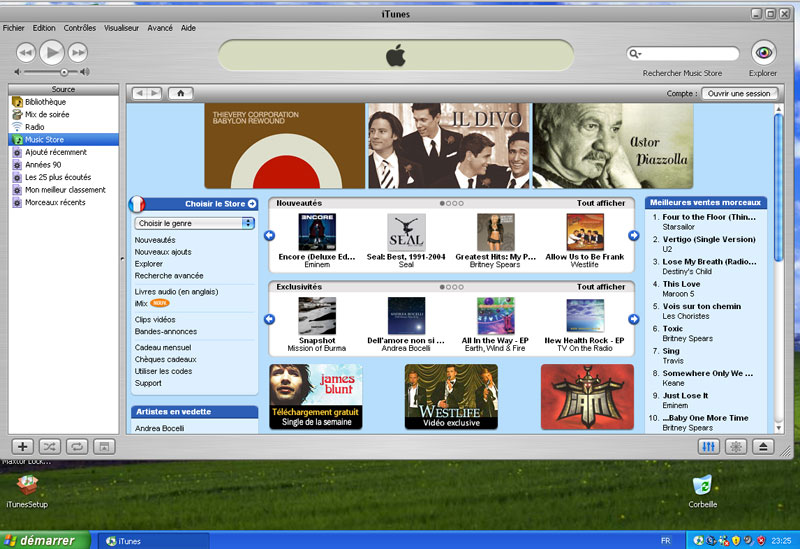
Task: Open Années 90 smart playlist
Action: tap(64, 164)
